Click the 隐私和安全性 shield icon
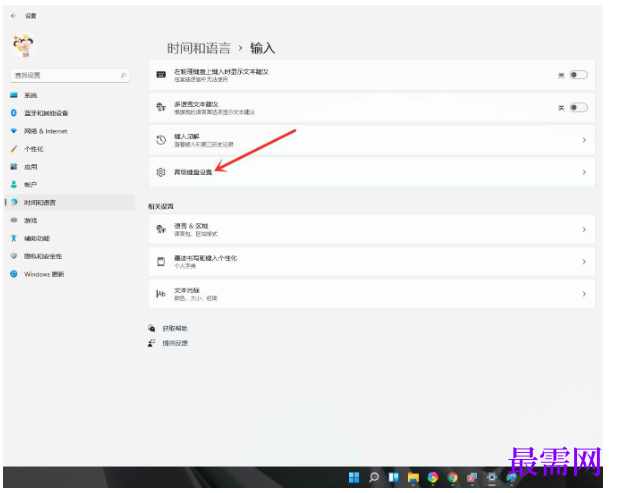This screenshot has width=620, height=493. point(14,256)
